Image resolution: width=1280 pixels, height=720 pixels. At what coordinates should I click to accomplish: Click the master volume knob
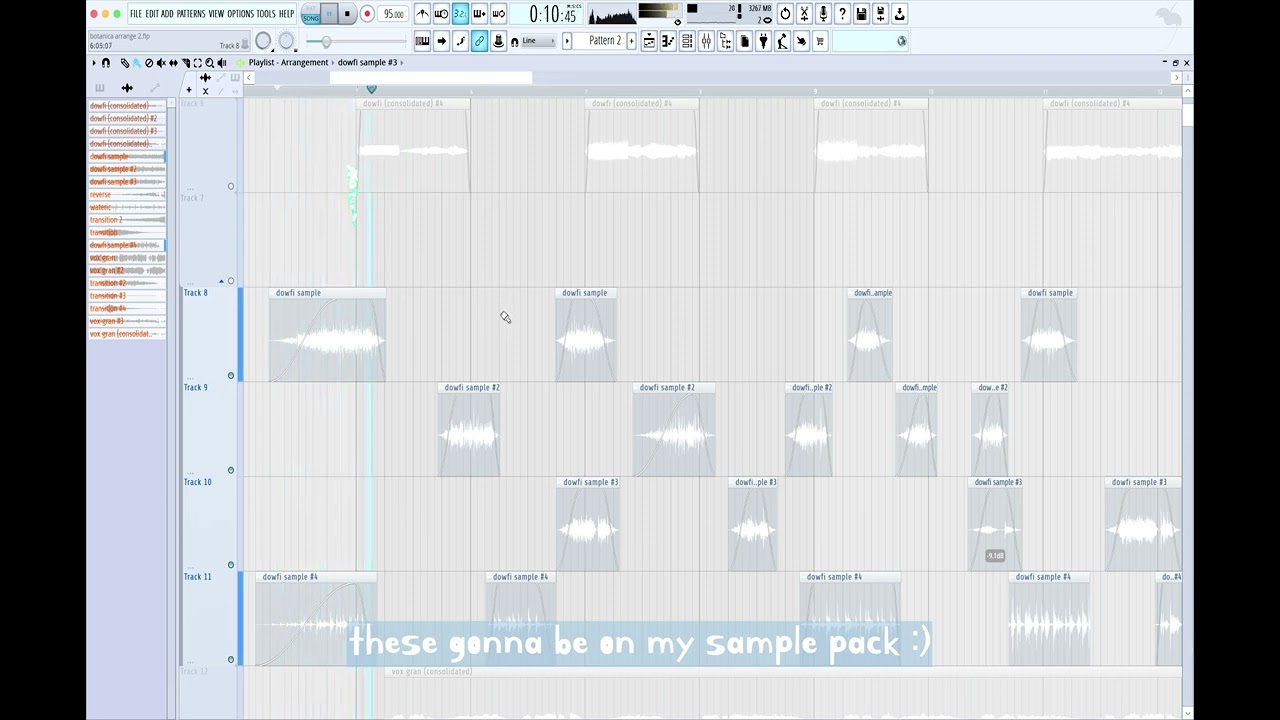(263, 41)
